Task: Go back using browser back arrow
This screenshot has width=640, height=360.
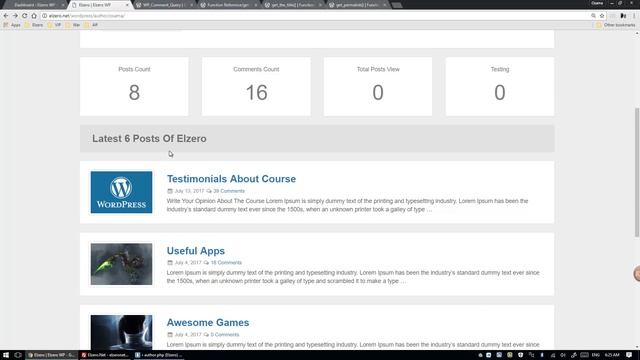Action: coord(6,16)
